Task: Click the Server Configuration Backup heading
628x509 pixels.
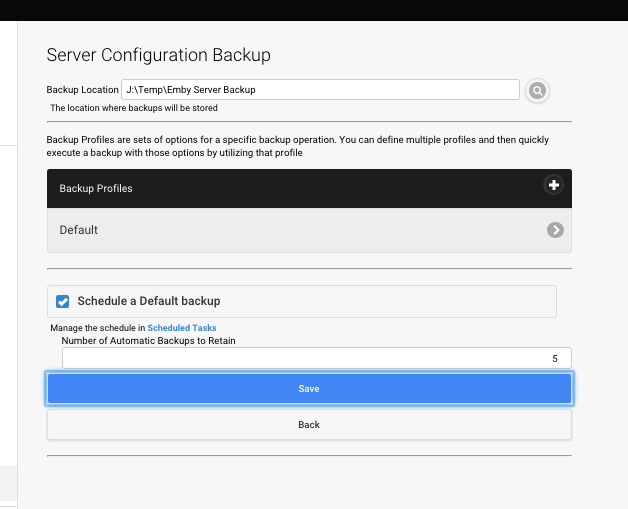Action: coord(159,55)
